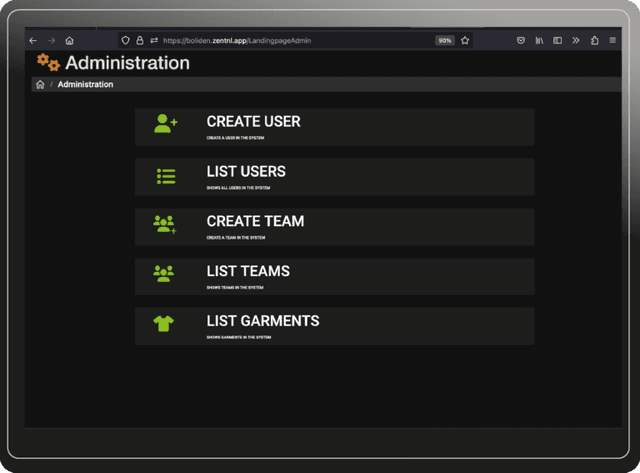This screenshot has height=473, width=640.
Task: Click the orange gears Administration icon
Action: (48, 63)
